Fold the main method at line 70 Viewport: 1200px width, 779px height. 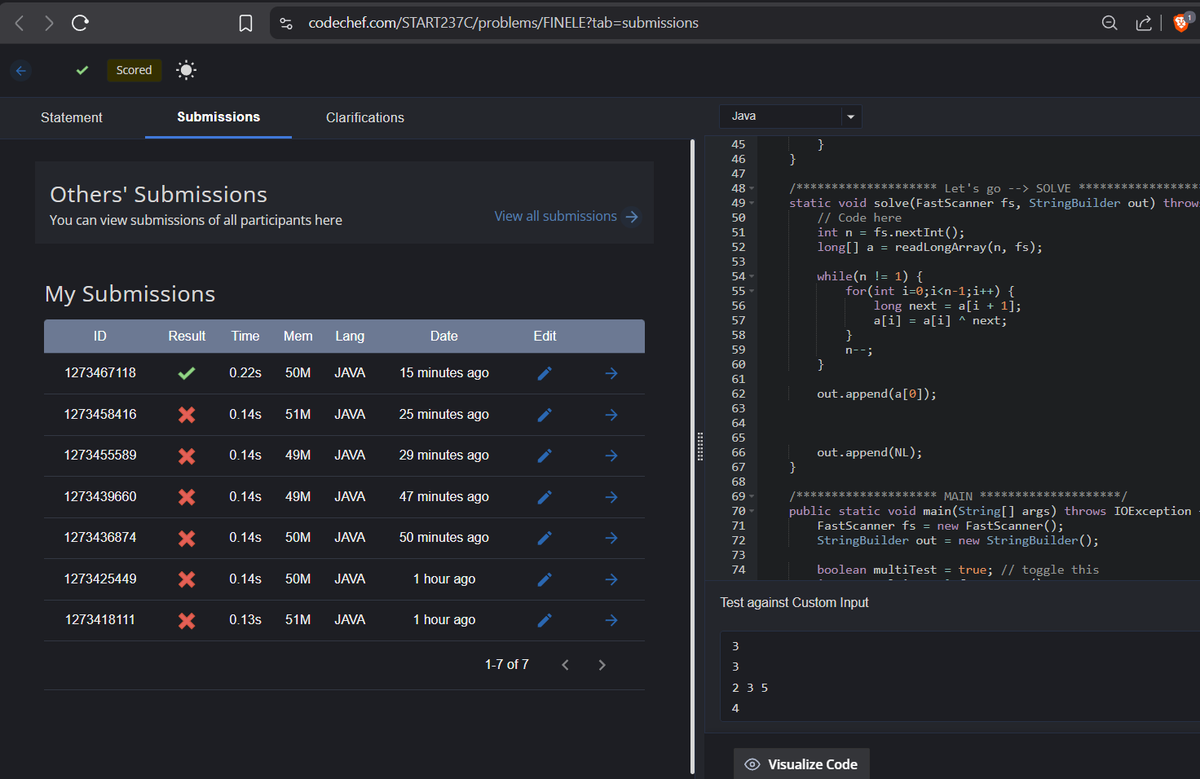click(751, 511)
